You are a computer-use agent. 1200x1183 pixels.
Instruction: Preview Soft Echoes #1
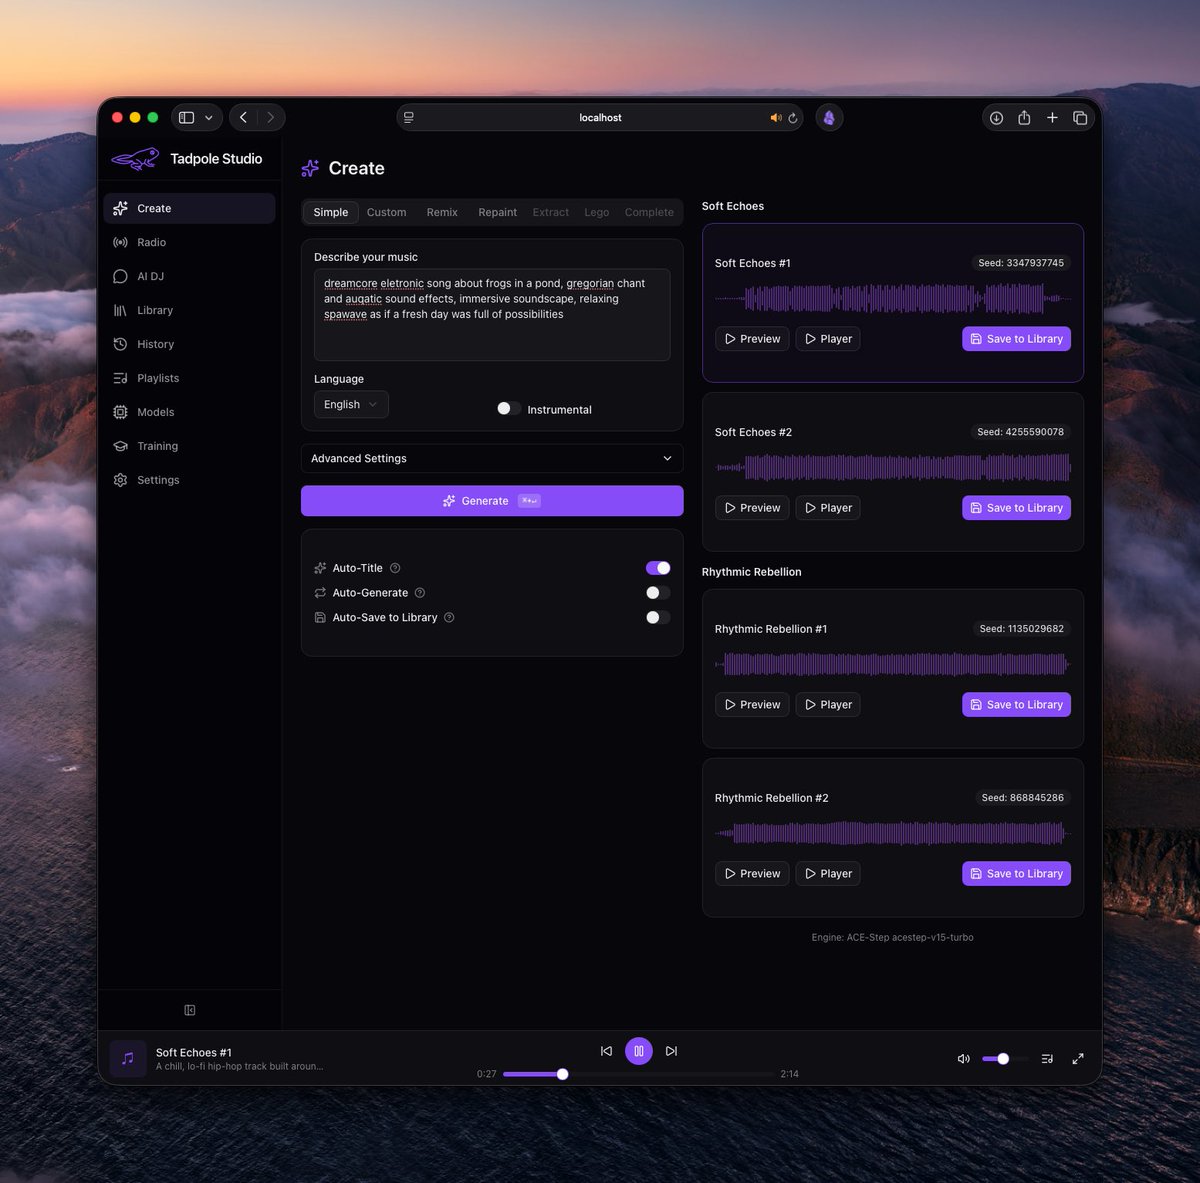point(752,339)
